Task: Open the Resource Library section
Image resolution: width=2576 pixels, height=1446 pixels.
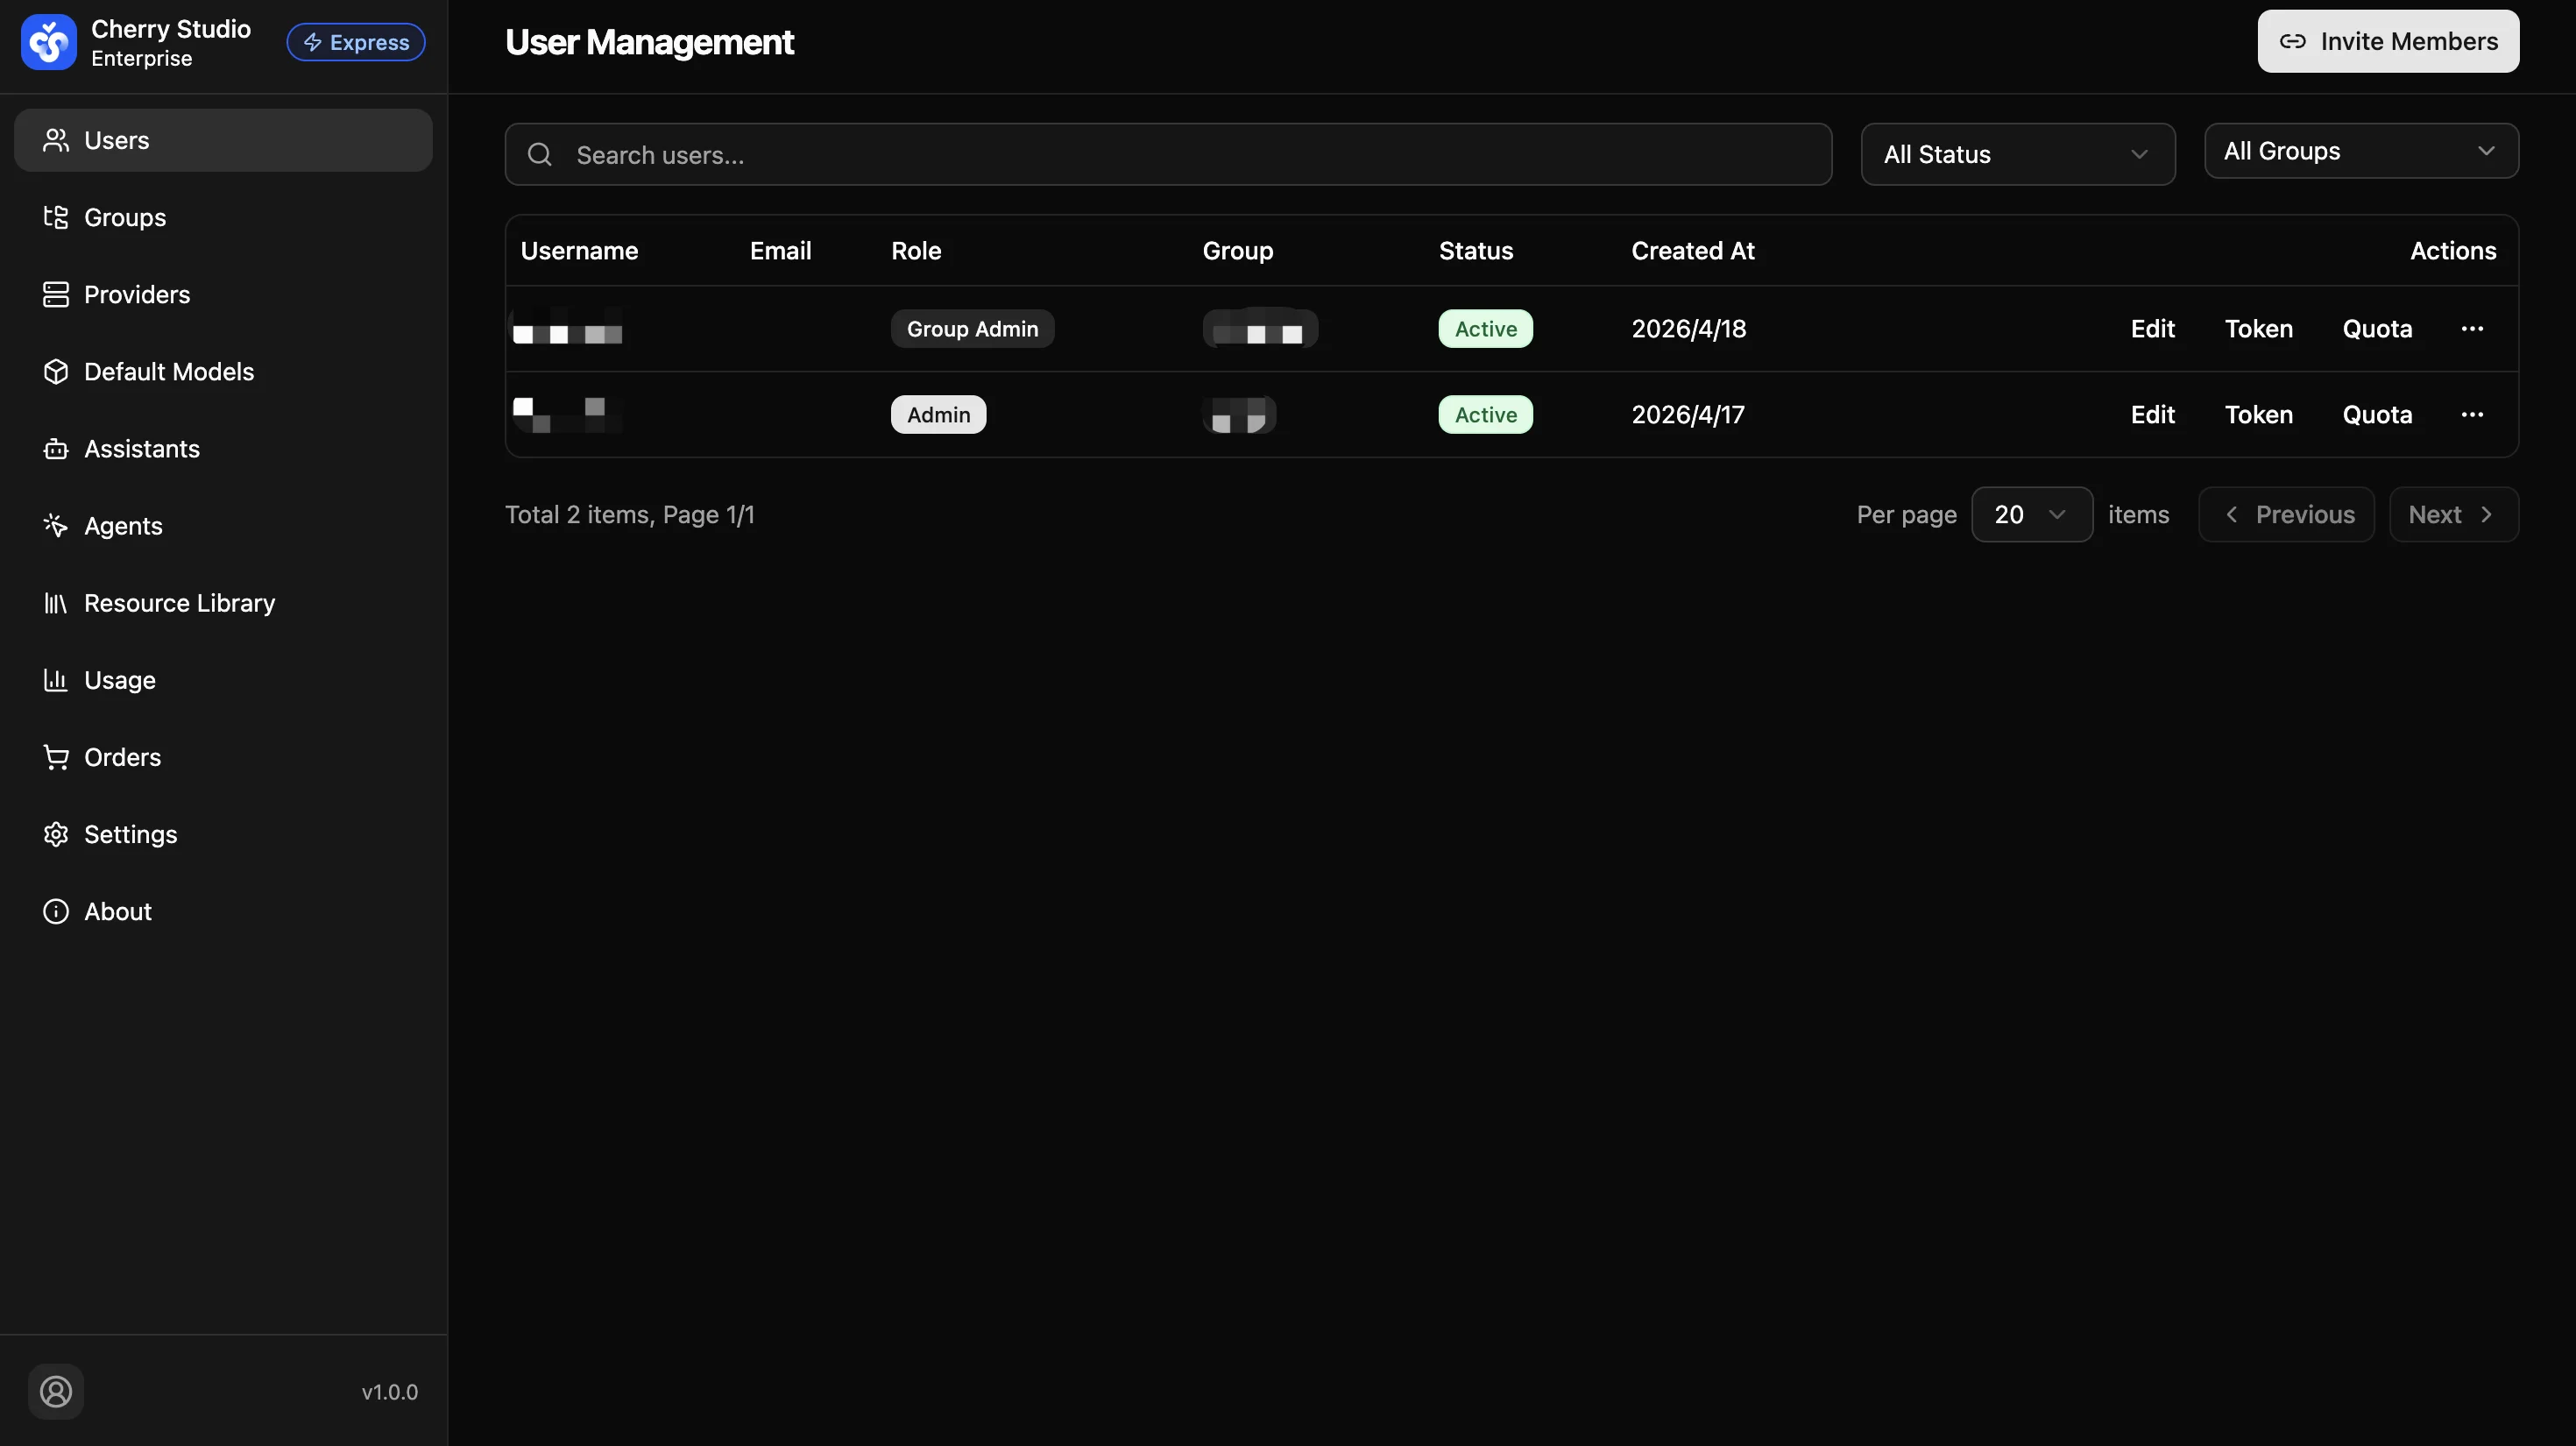Action: pyautogui.click(x=223, y=603)
